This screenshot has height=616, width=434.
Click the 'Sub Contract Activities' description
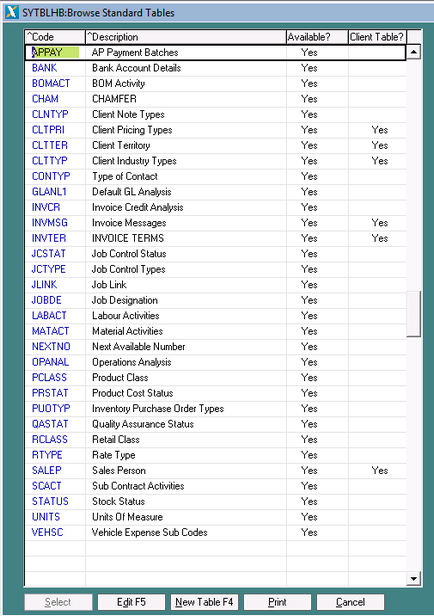[x=138, y=486]
